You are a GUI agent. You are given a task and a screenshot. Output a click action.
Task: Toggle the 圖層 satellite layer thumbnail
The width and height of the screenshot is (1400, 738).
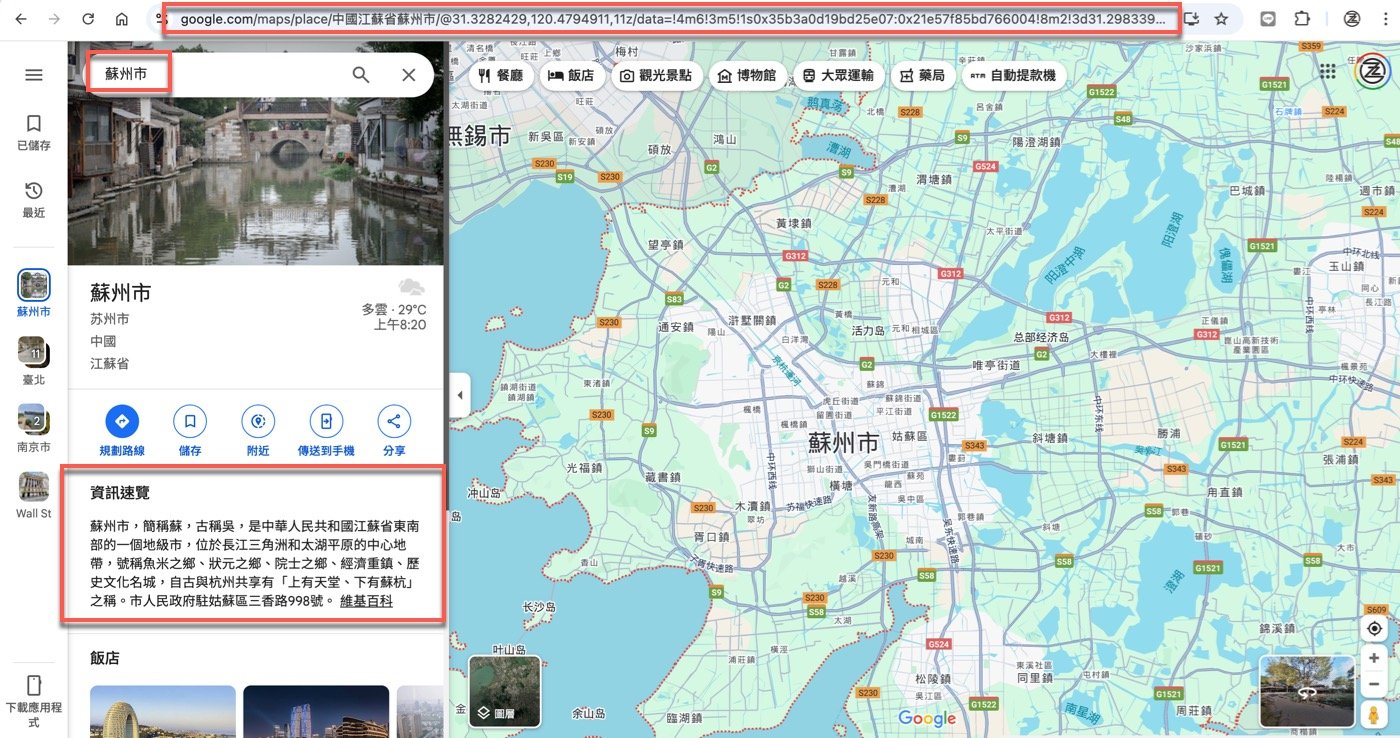coord(505,690)
